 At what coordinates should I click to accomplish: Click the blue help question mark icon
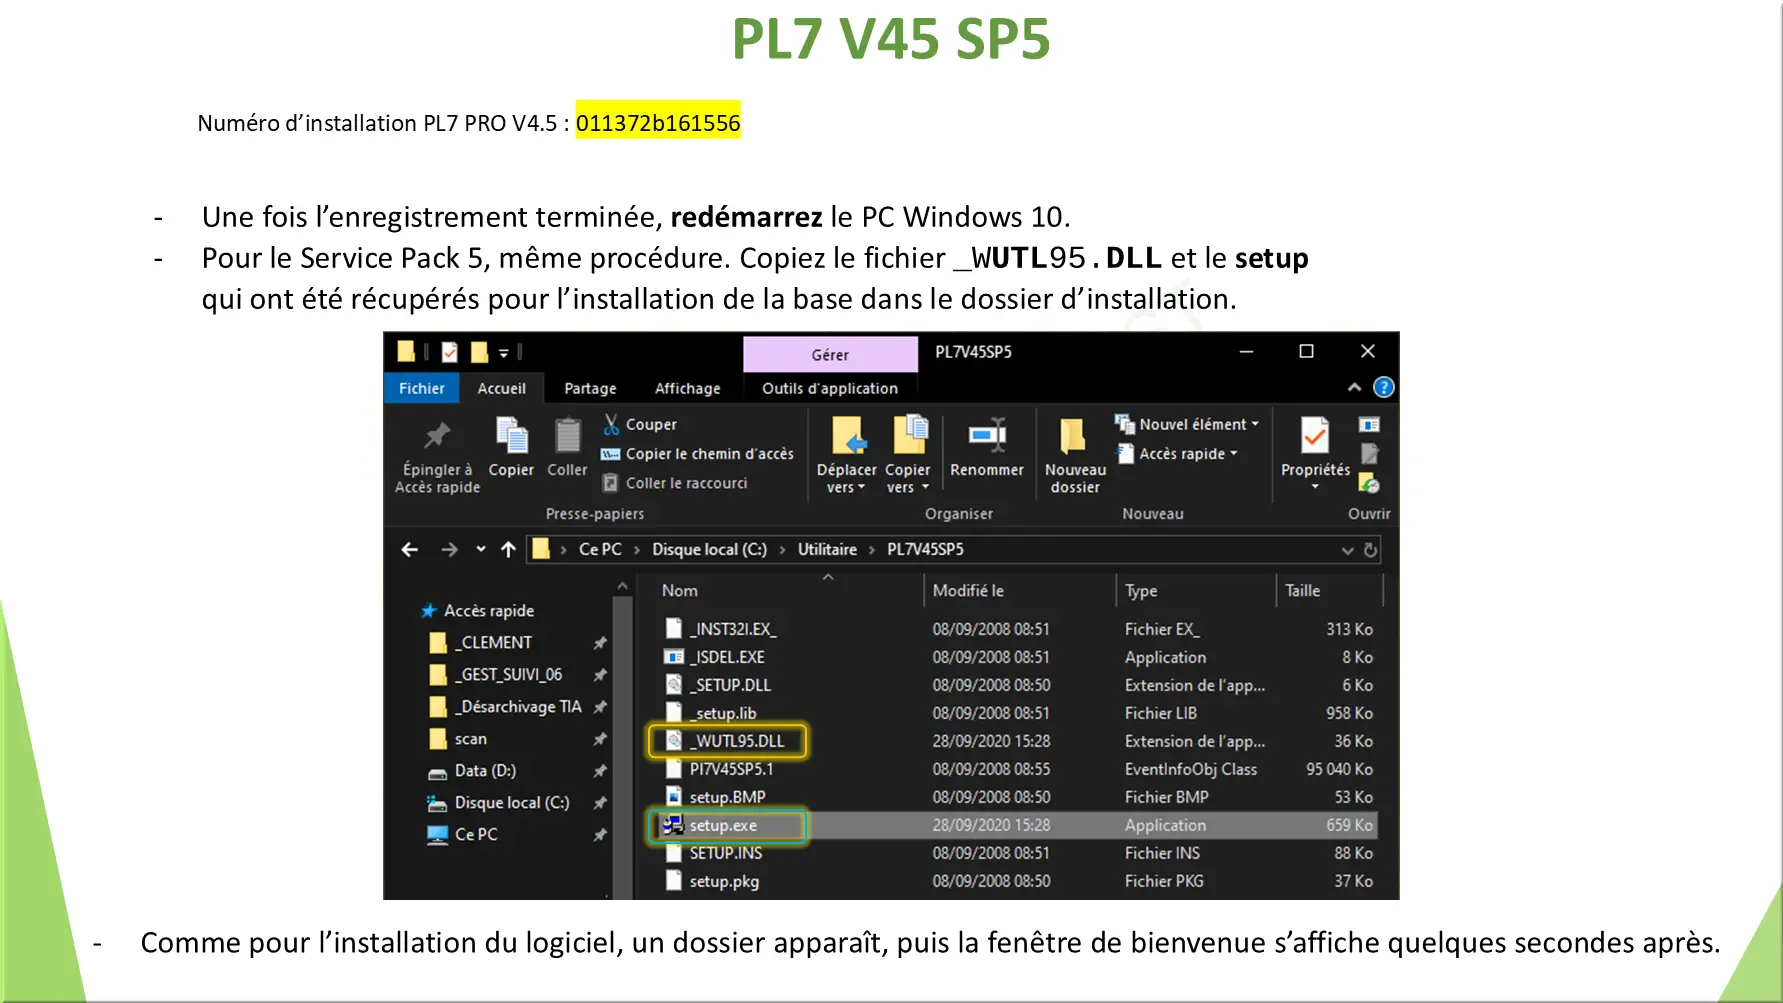(1383, 388)
